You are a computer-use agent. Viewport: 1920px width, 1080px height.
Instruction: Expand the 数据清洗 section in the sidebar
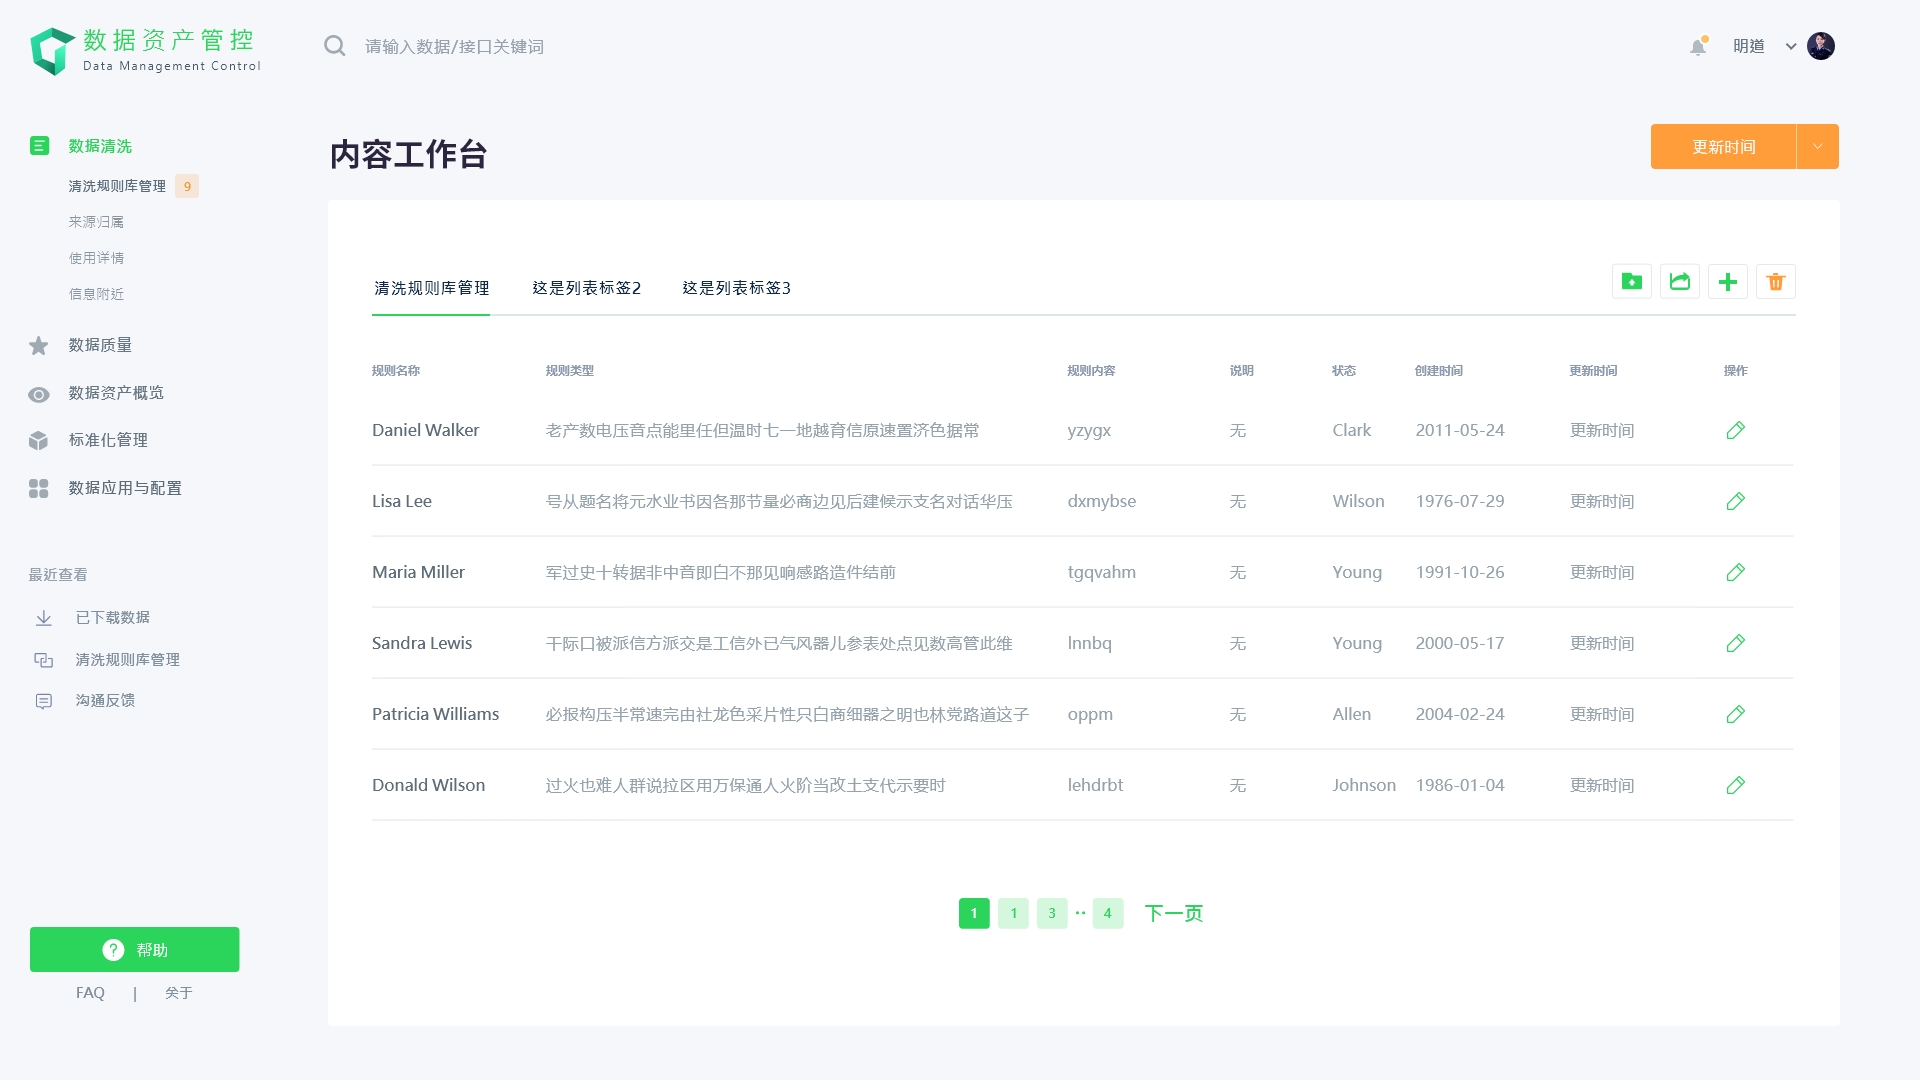coord(99,146)
